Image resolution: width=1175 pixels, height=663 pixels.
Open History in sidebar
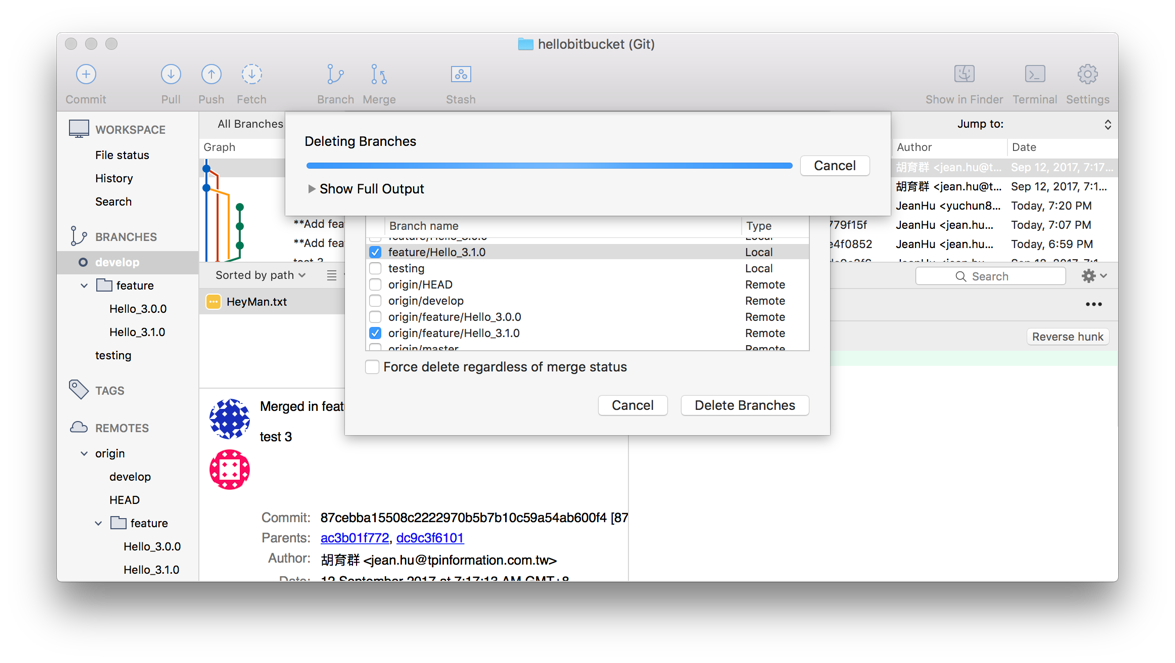[x=114, y=178]
